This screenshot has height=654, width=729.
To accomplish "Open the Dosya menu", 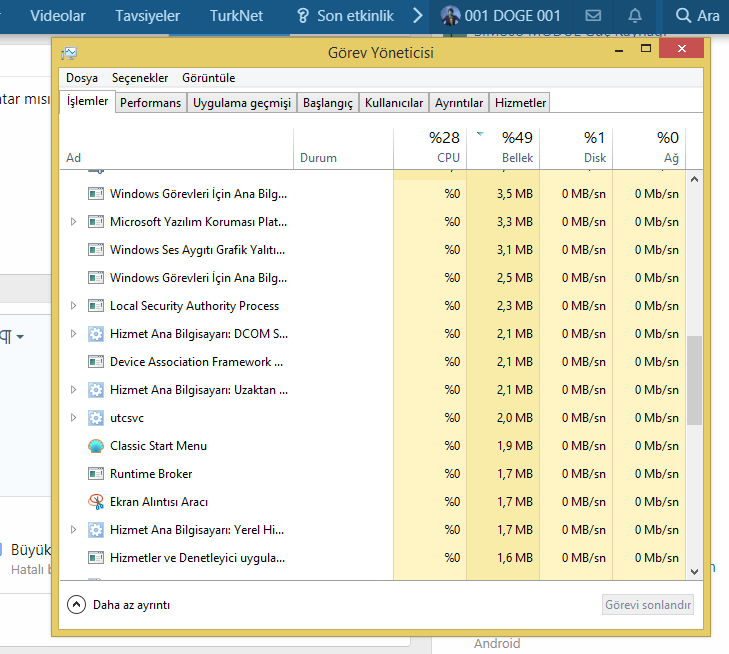I will (82, 78).
